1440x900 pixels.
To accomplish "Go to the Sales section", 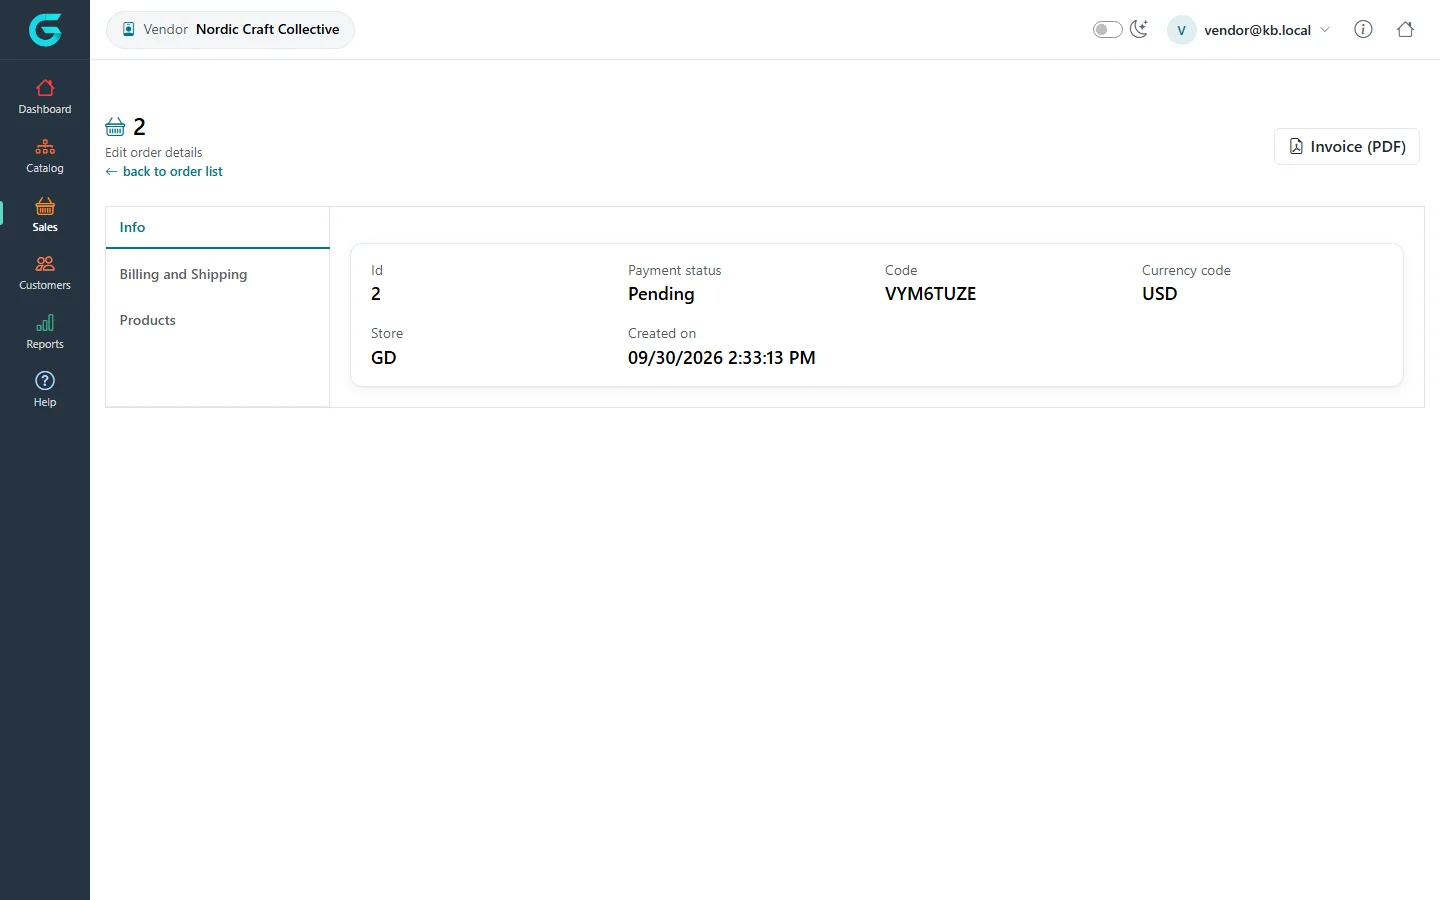I will point(45,215).
